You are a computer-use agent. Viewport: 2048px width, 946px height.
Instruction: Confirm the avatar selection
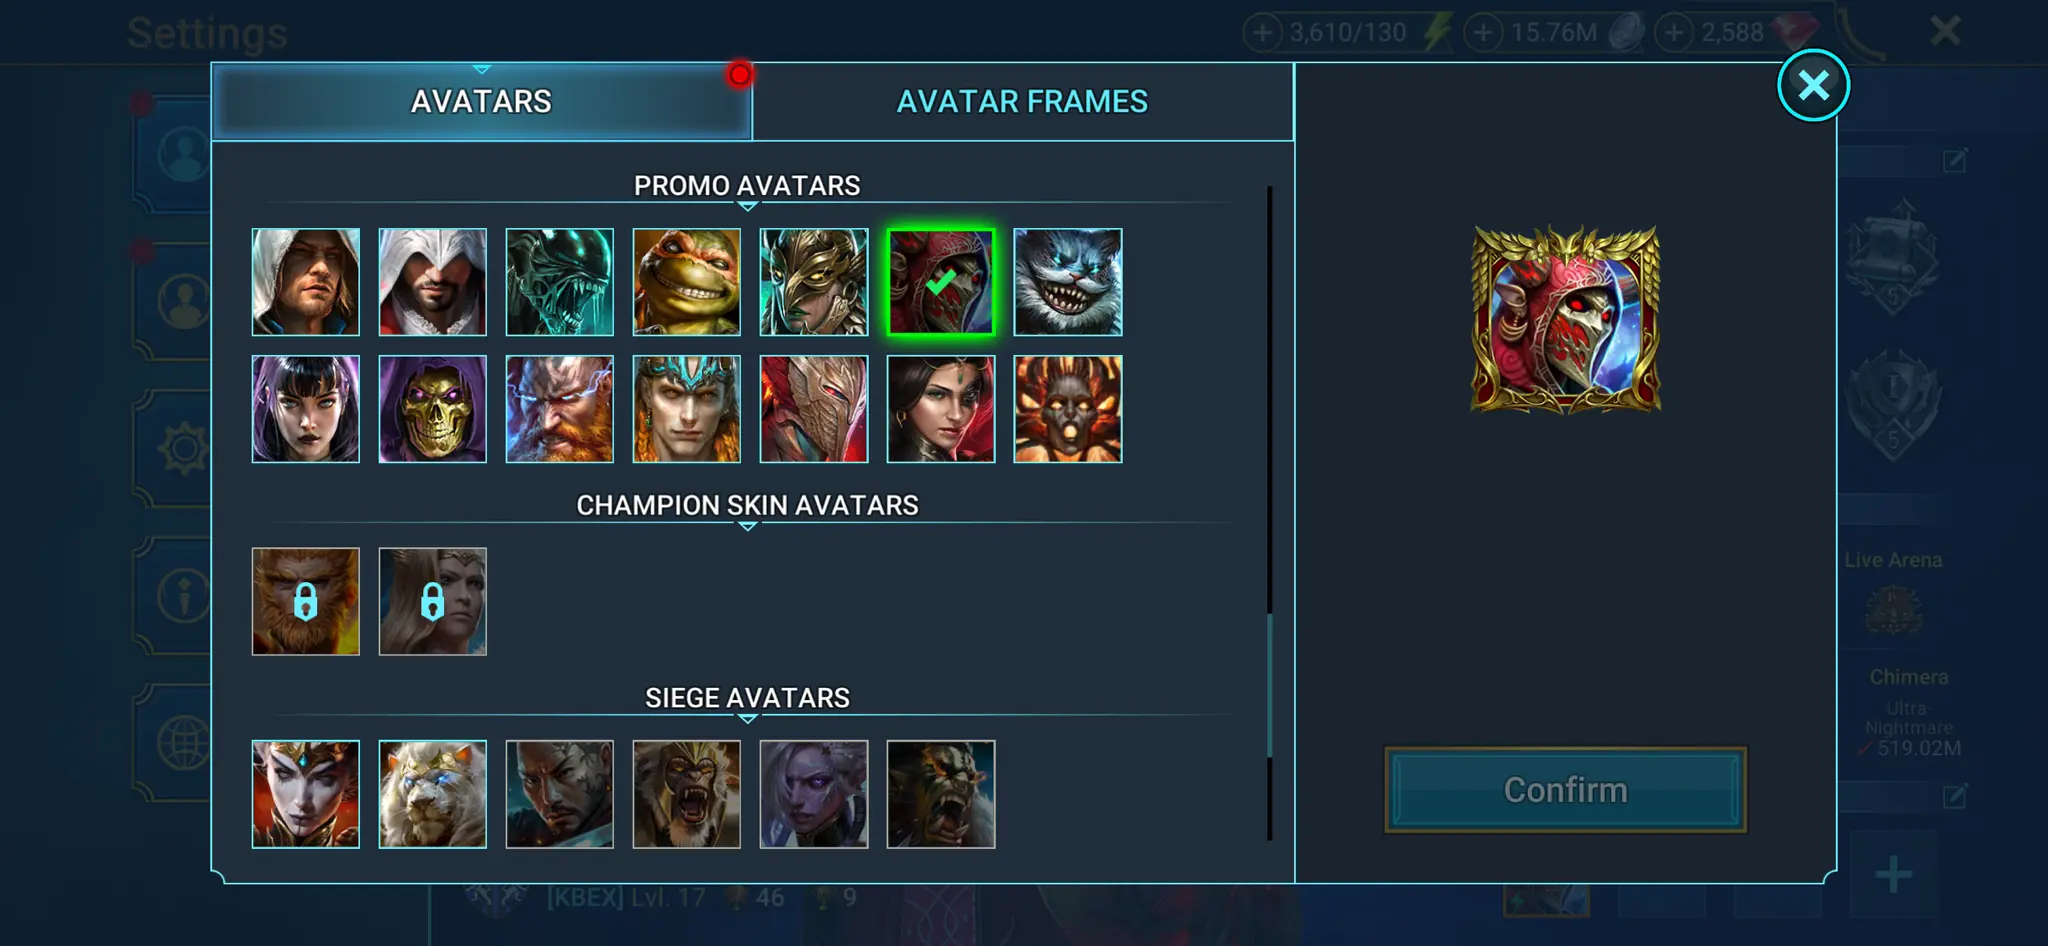tap(1565, 790)
